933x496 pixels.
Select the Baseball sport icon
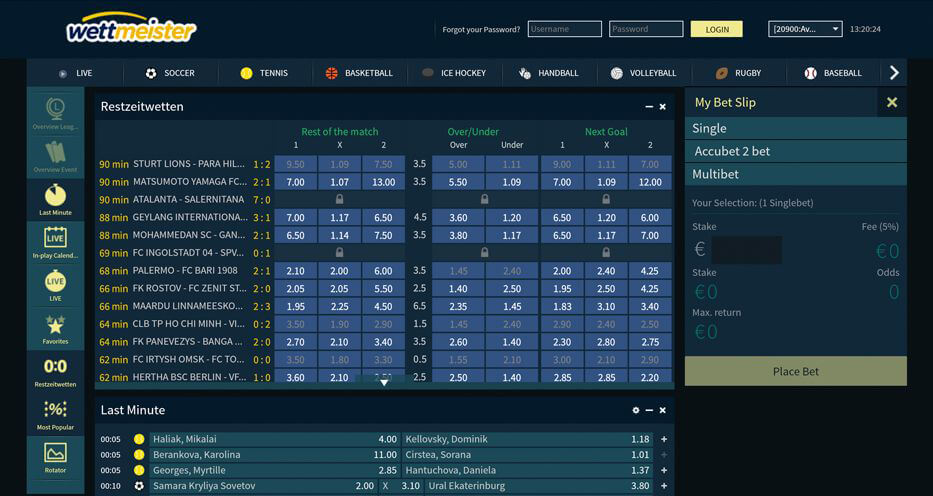pyautogui.click(x=810, y=73)
